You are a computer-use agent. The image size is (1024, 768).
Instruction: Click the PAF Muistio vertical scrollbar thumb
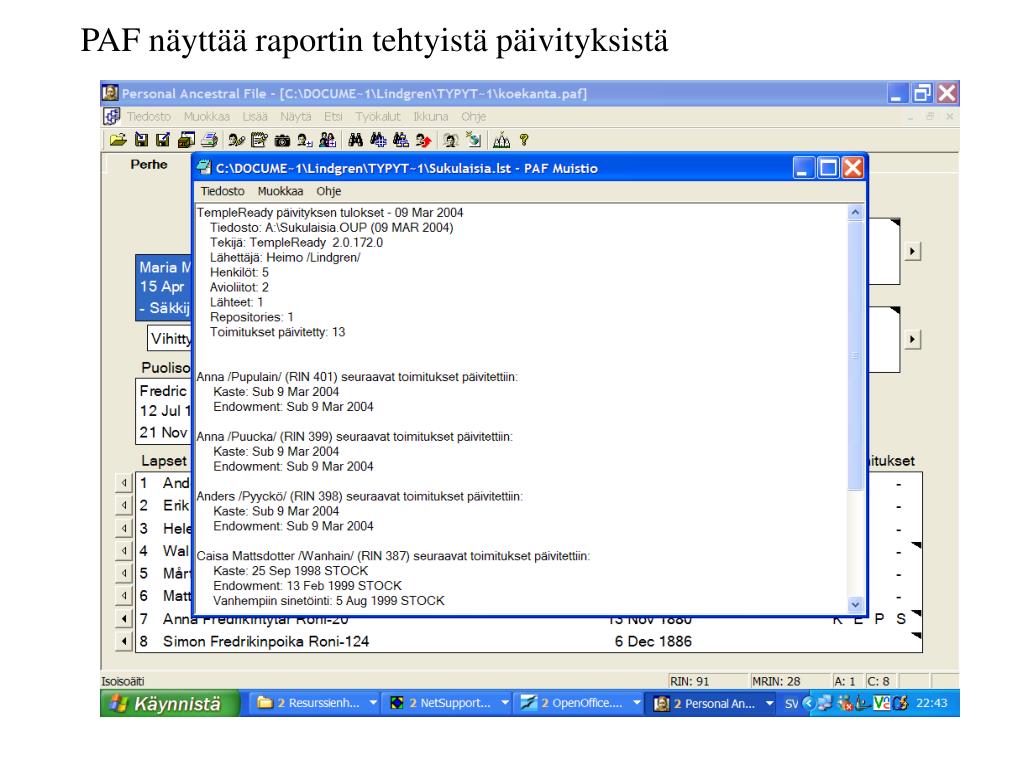[855, 355]
